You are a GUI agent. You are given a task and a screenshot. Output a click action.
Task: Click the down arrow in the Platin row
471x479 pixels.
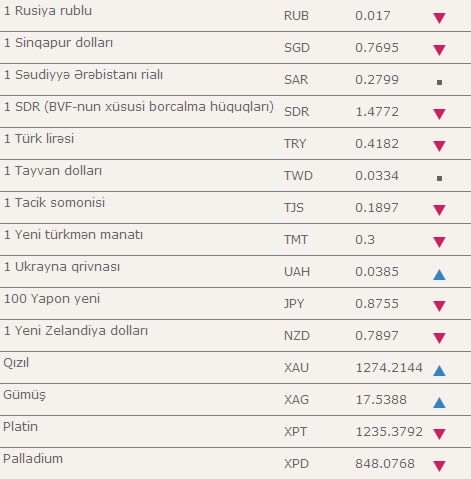439,434
